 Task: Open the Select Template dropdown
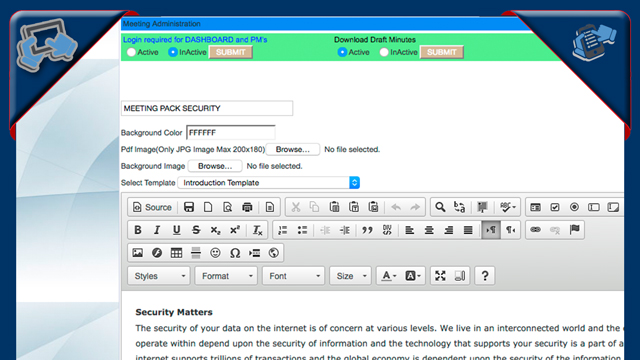(269, 182)
